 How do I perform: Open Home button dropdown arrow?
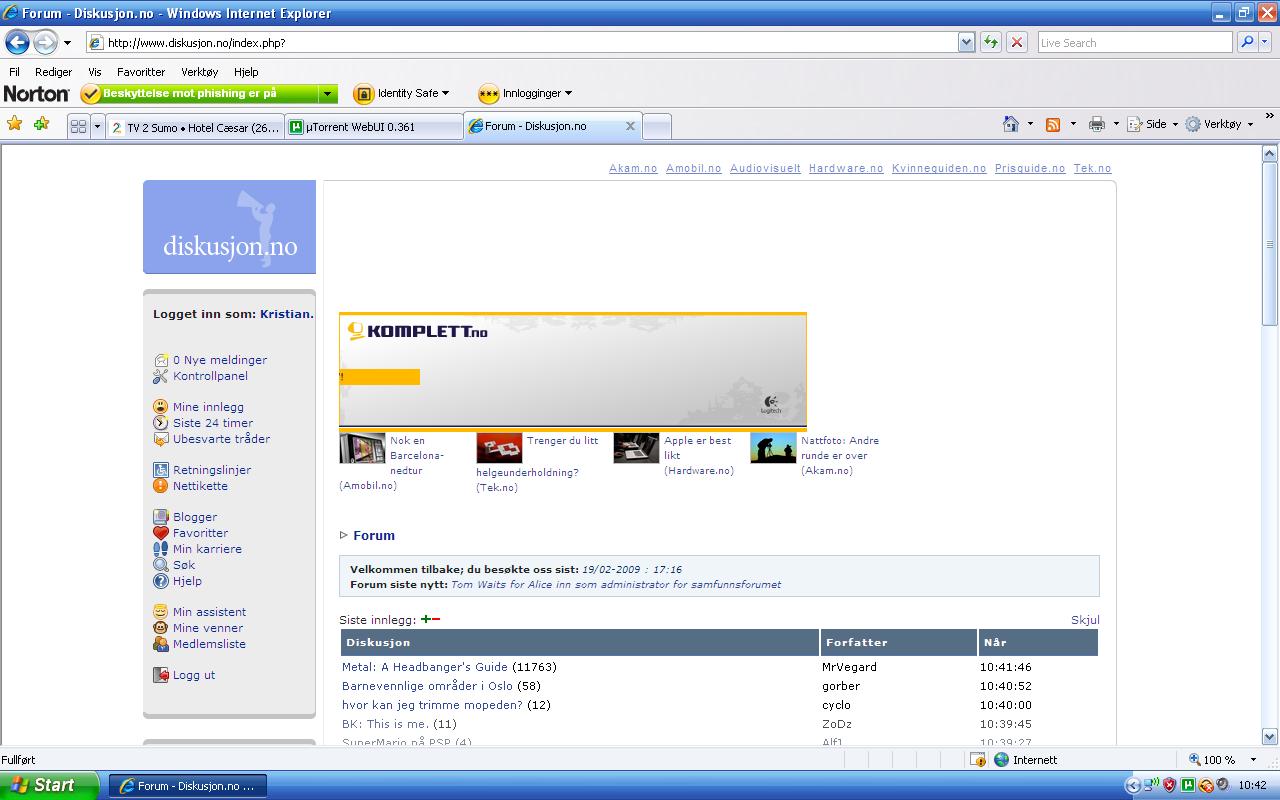pyautogui.click(x=1030, y=124)
